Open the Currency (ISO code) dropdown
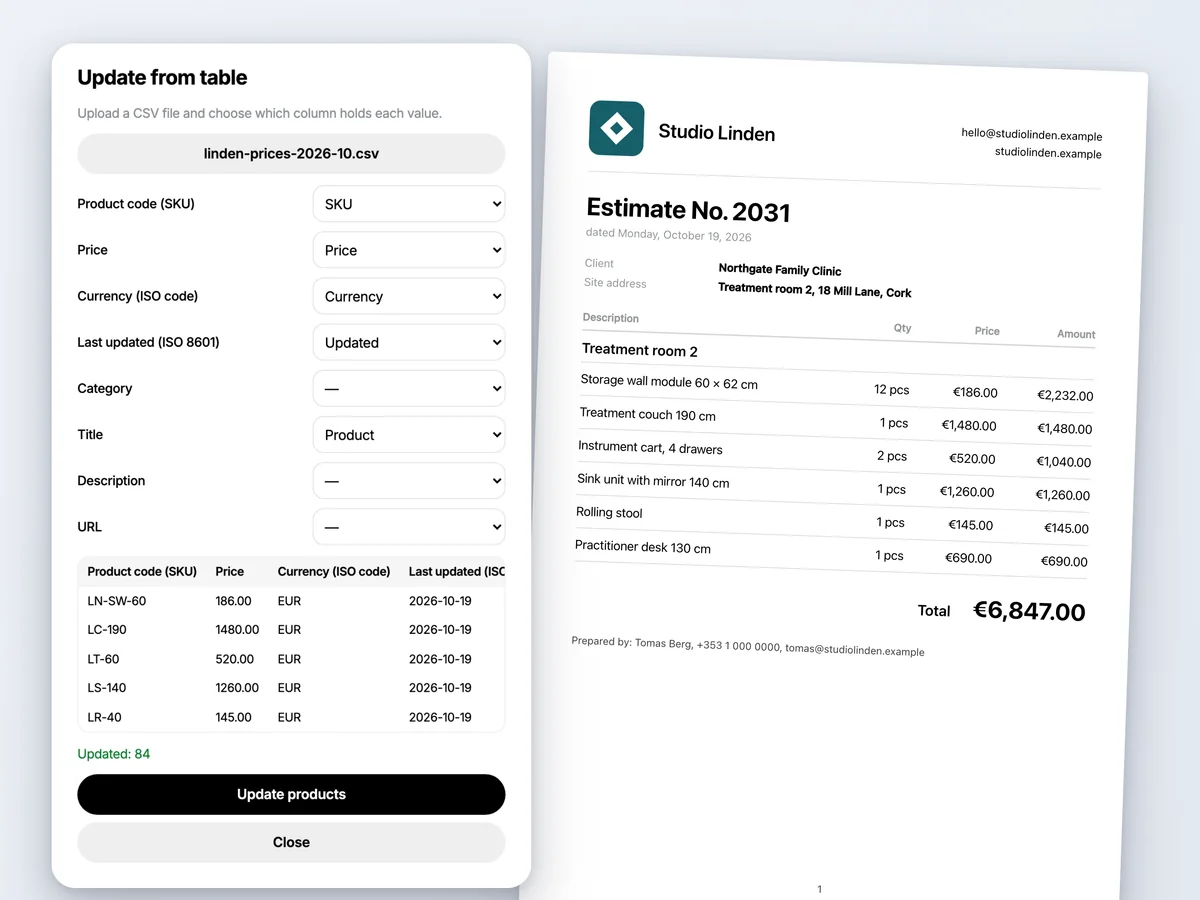This screenshot has width=1200, height=900. (x=409, y=296)
